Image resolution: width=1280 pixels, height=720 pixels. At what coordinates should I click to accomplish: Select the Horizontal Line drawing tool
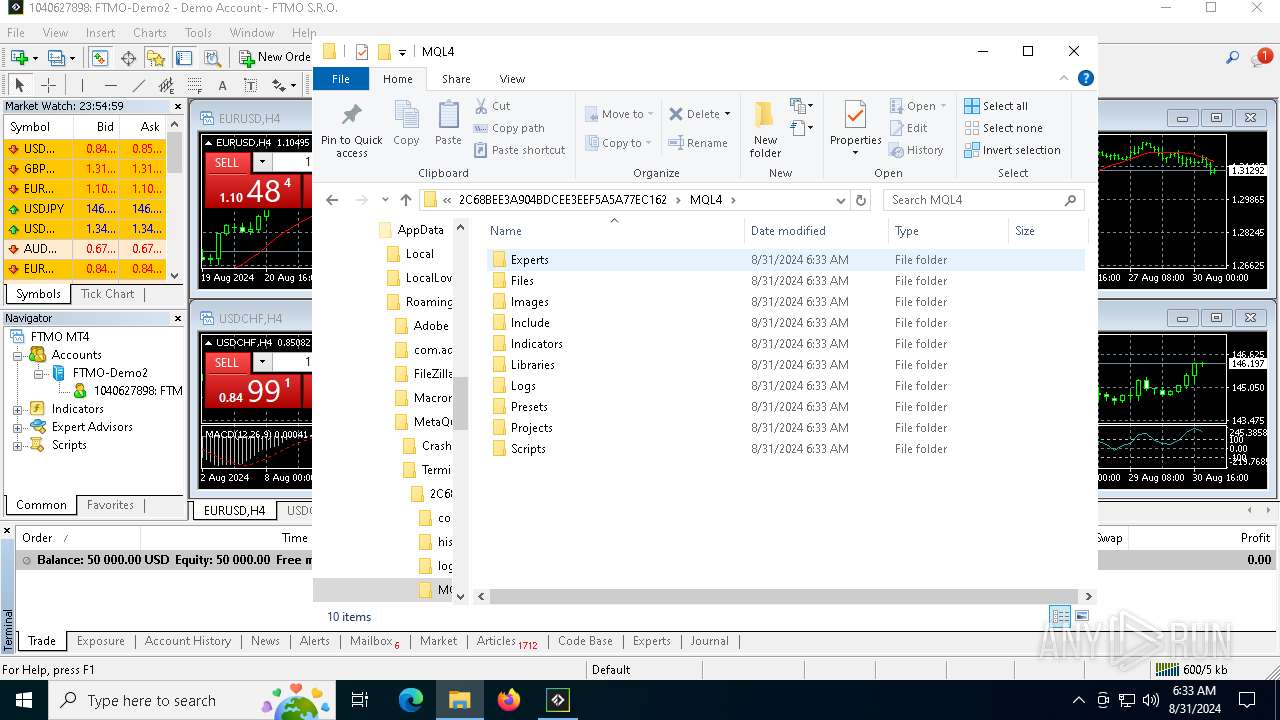(111, 85)
